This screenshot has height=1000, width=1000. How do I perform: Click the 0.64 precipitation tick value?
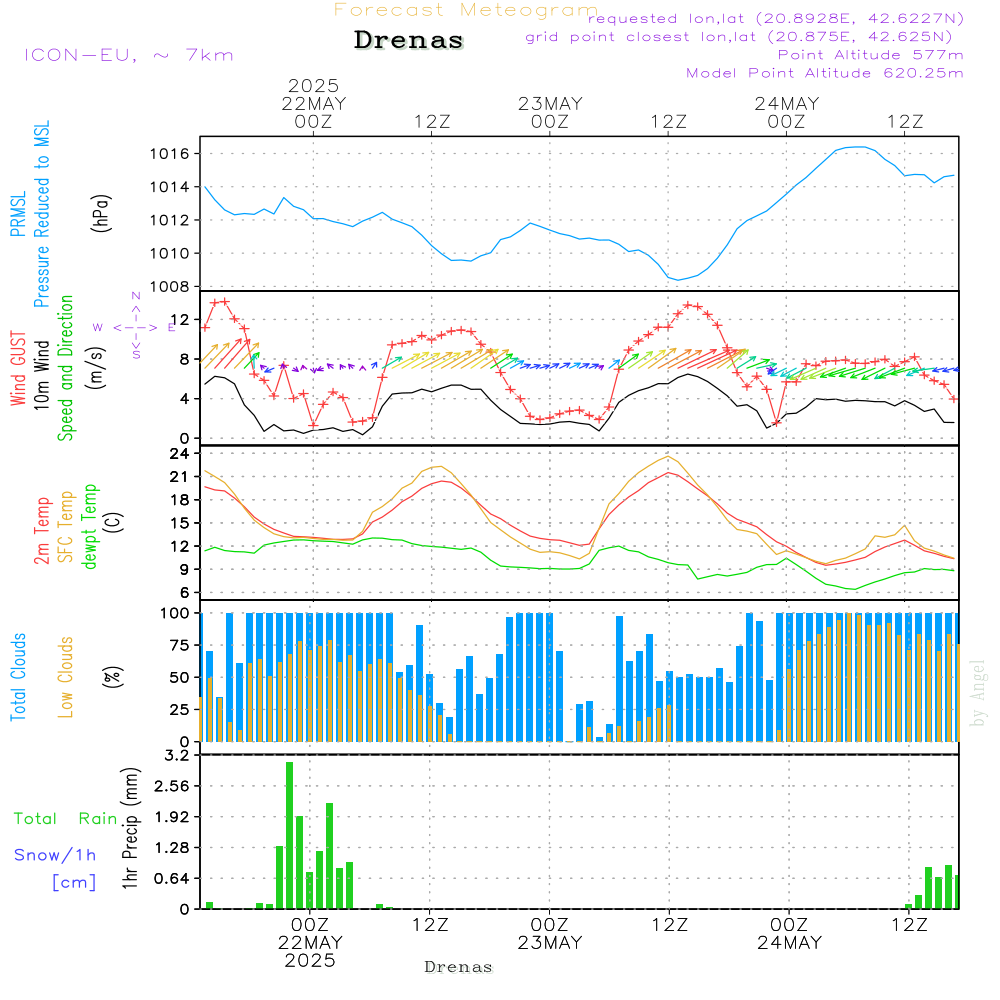[172, 878]
